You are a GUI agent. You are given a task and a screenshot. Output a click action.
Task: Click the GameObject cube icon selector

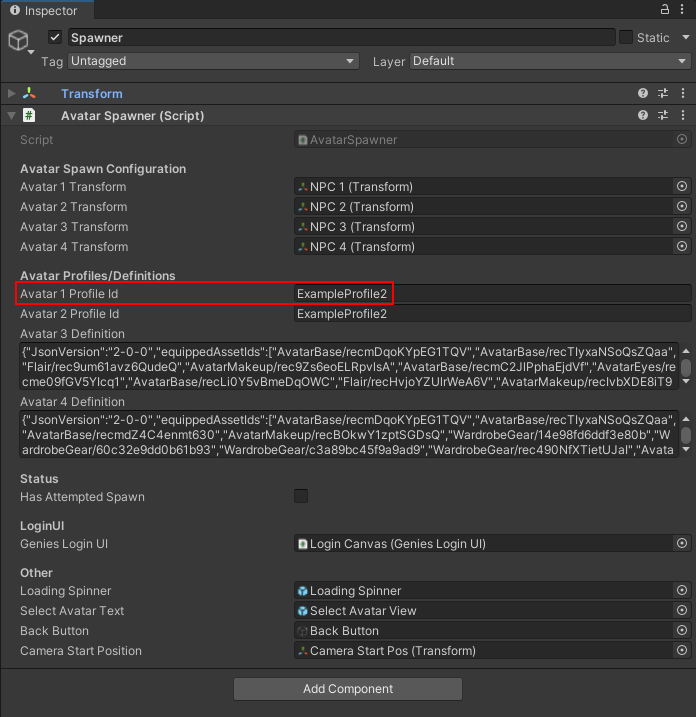[18, 40]
